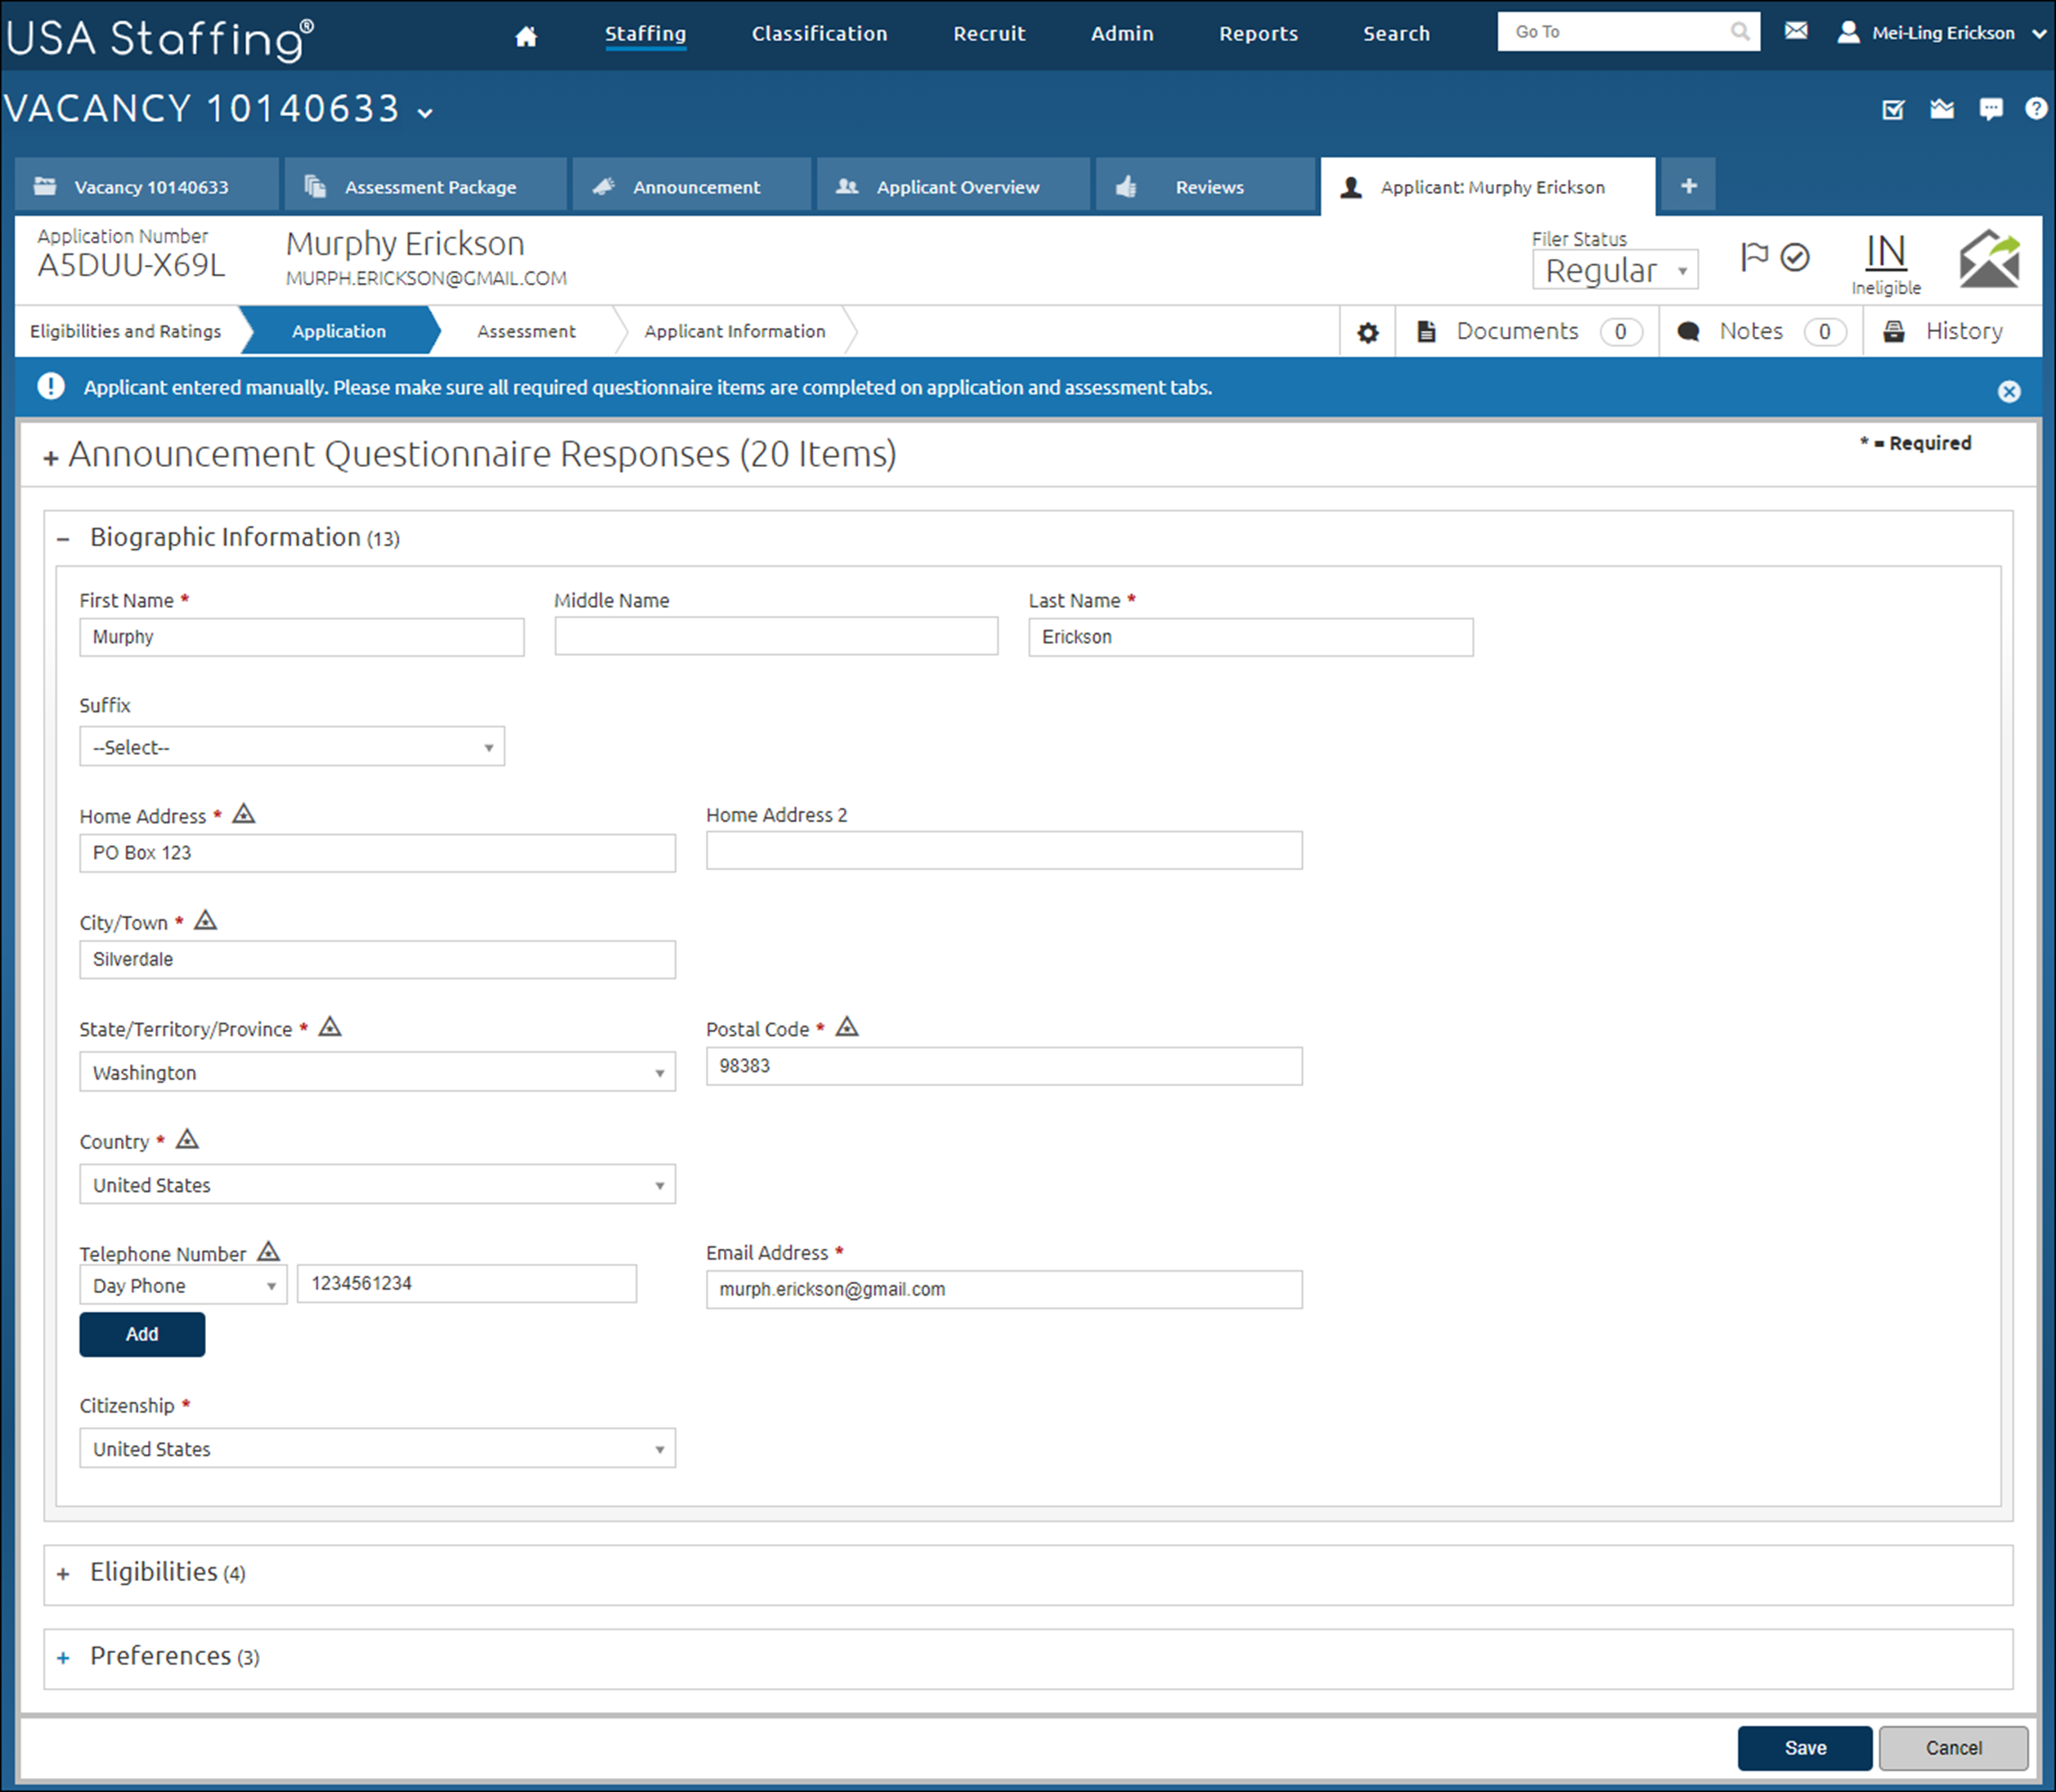Open the Filer Status dropdown
The height and width of the screenshot is (1792, 2056).
click(1614, 270)
